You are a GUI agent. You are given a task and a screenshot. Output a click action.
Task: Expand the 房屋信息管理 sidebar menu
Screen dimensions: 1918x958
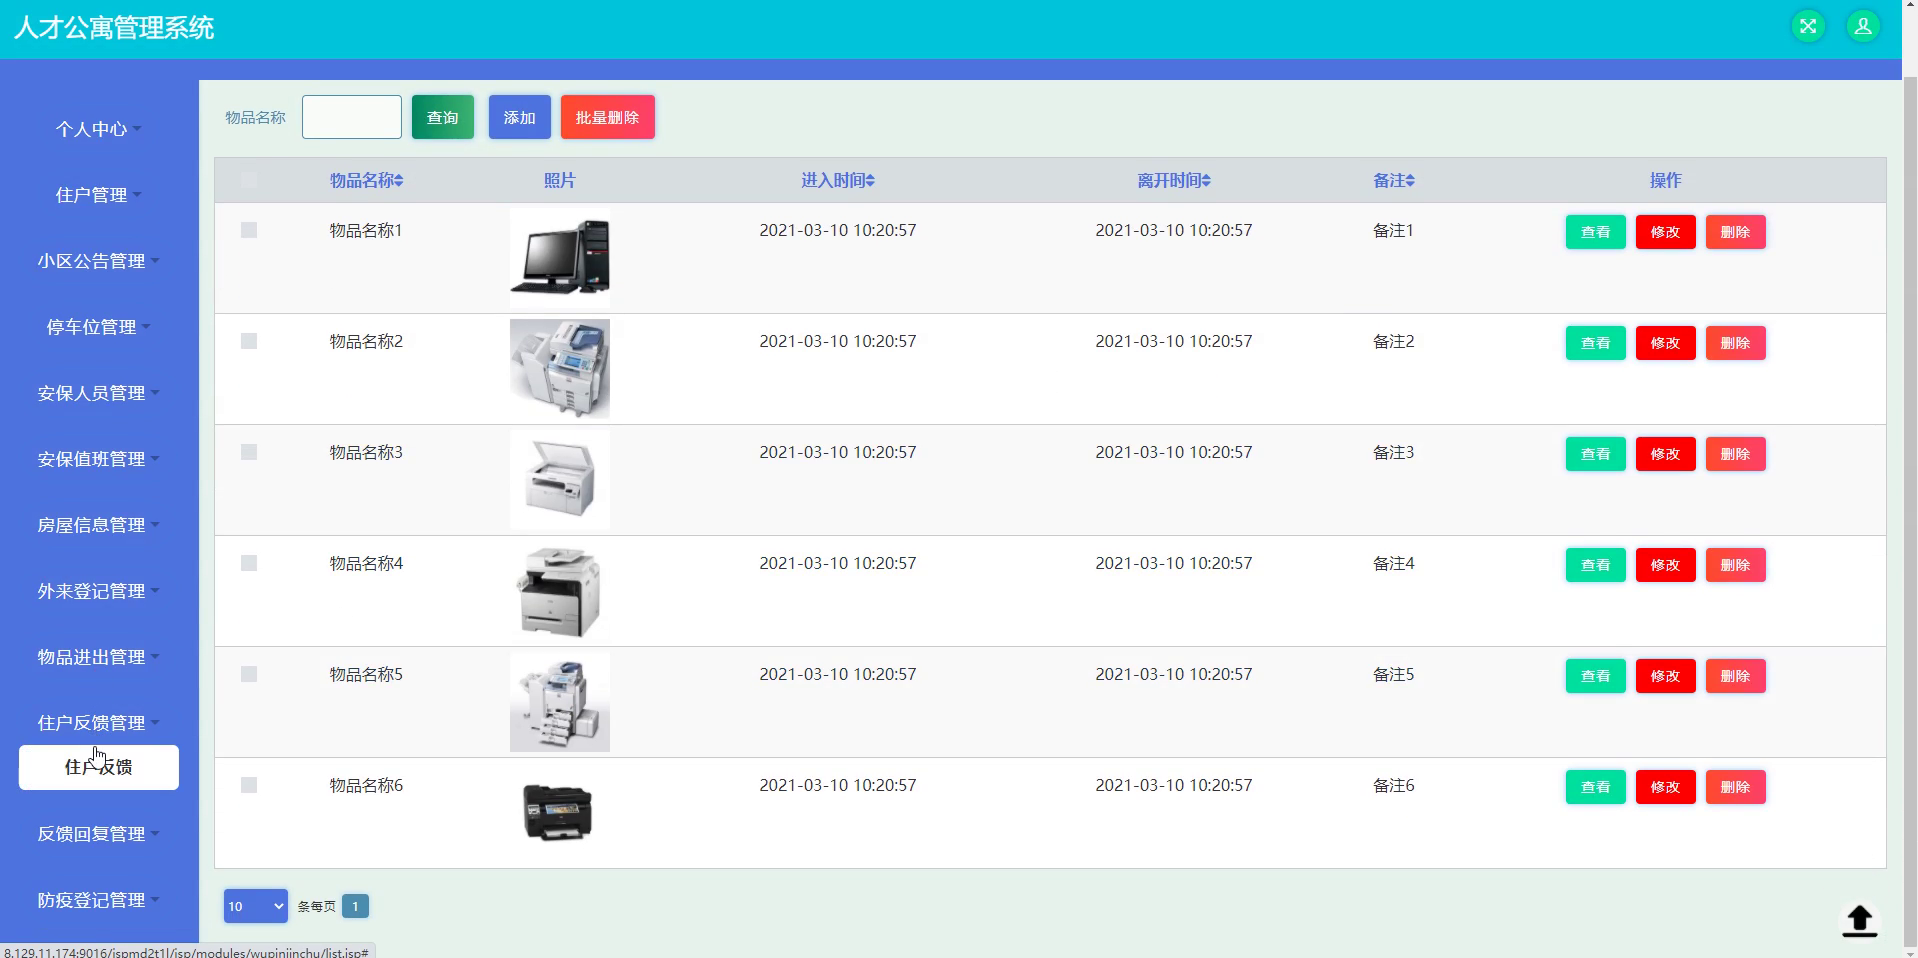point(99,525)
